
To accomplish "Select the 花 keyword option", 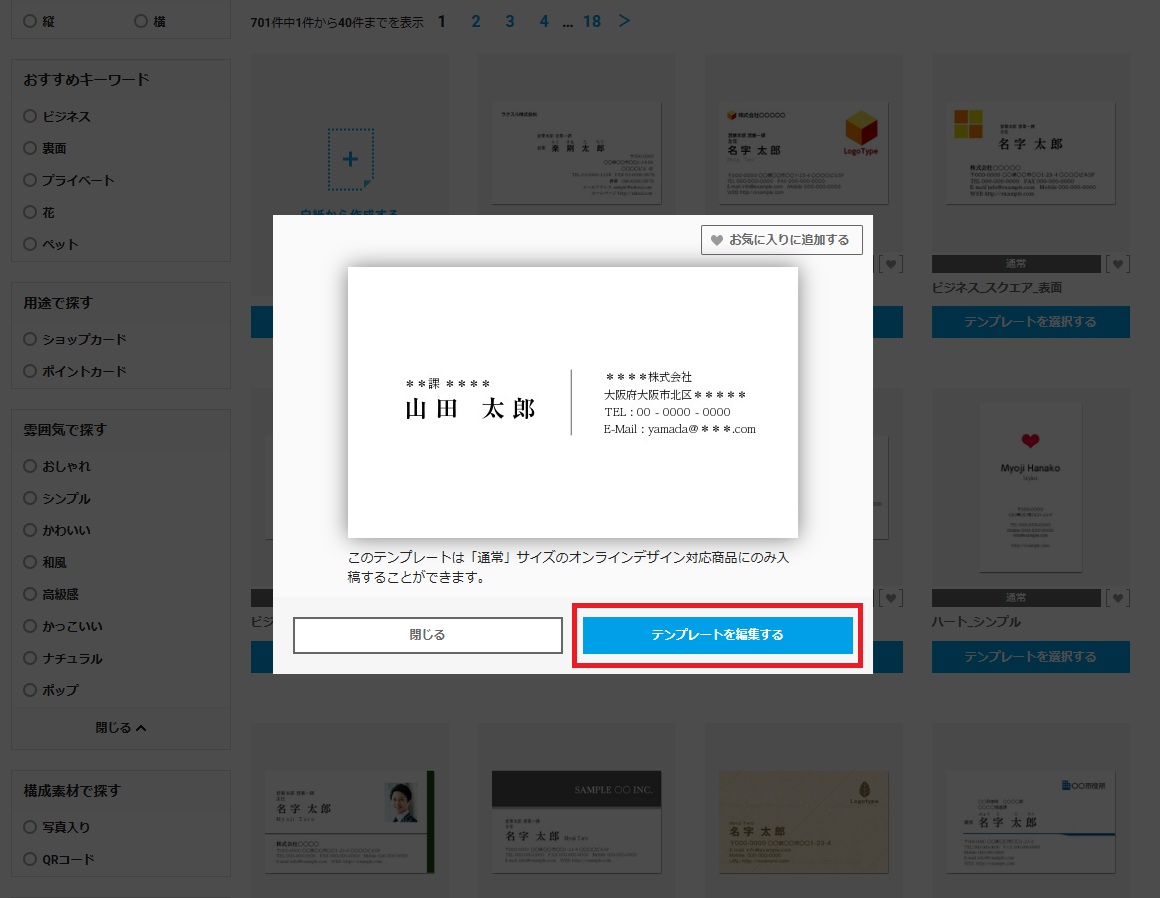I will [30, 212].
